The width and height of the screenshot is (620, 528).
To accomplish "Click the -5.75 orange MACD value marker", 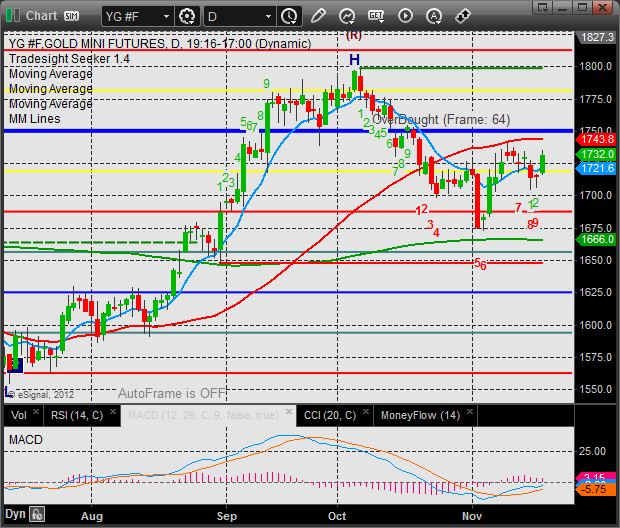I will click(x=596, y=489).
